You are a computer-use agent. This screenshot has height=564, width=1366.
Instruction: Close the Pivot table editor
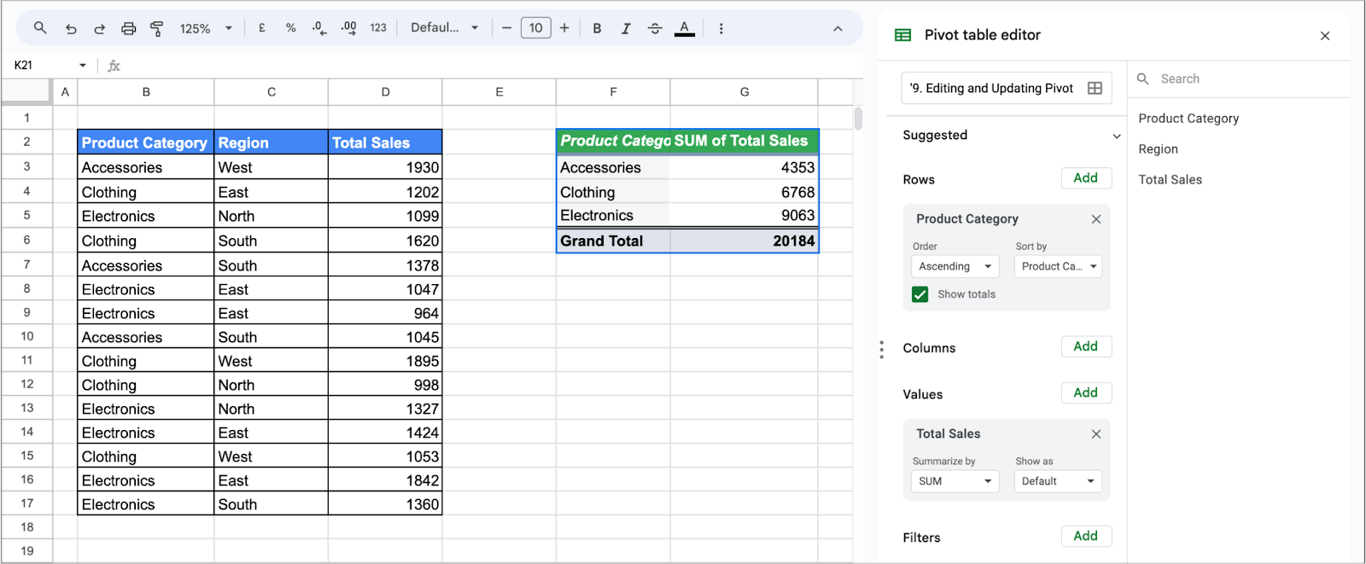[1325, 36]
